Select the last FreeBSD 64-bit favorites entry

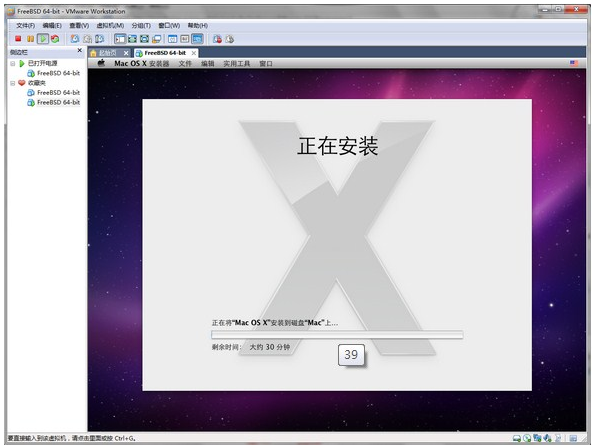coord(59,102)
